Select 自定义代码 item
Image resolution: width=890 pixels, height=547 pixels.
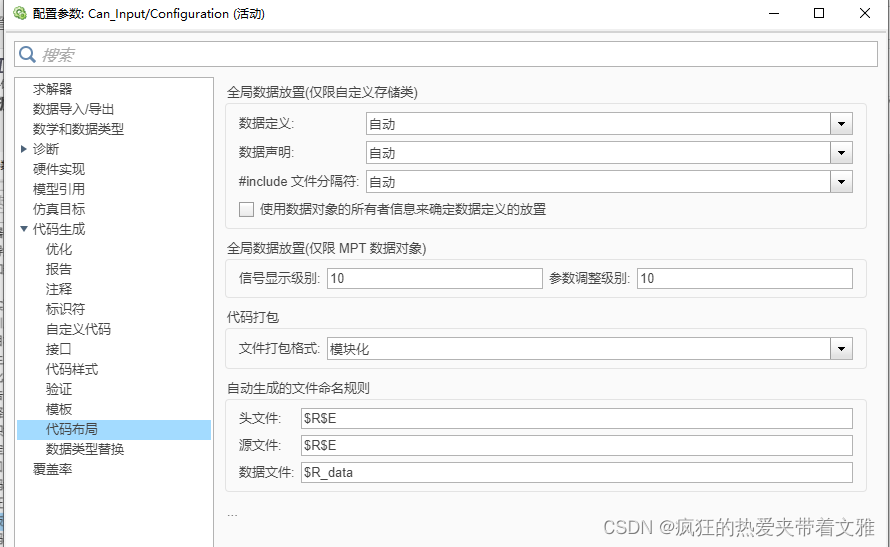click(78, 329)
